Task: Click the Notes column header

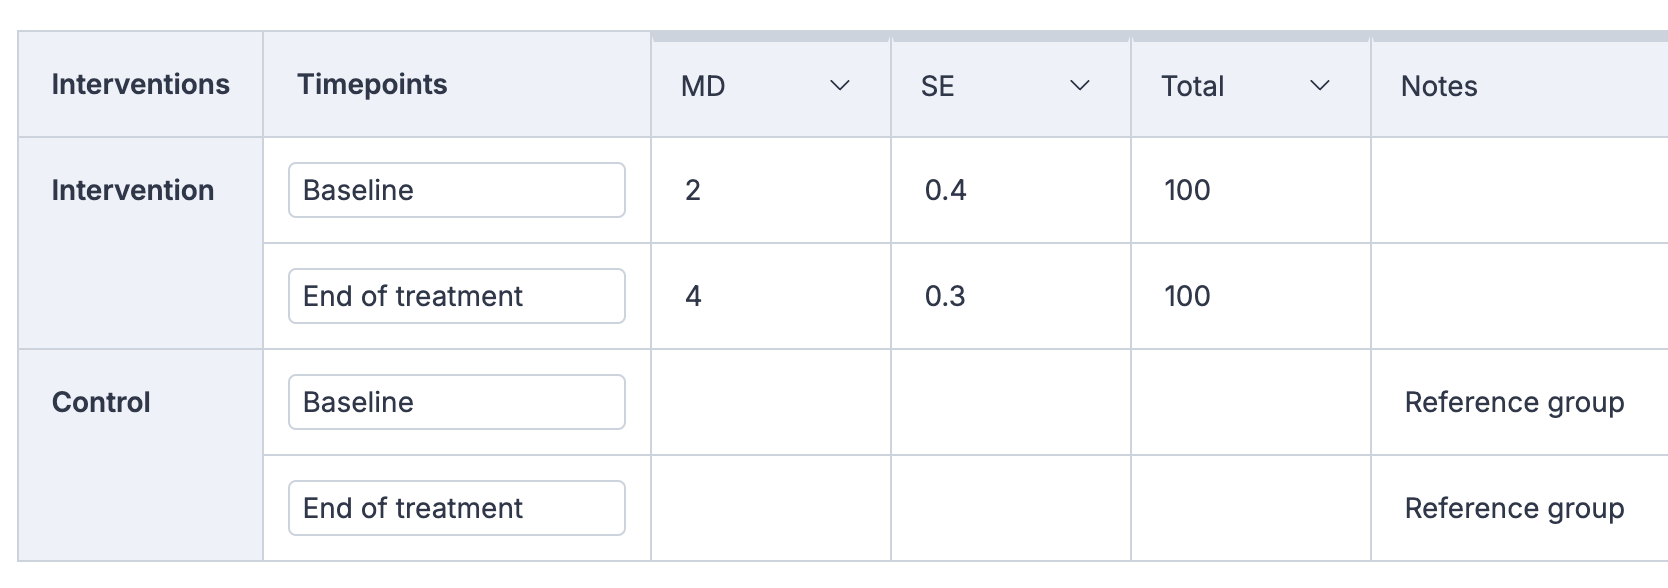Action: tap(1439, 86)
